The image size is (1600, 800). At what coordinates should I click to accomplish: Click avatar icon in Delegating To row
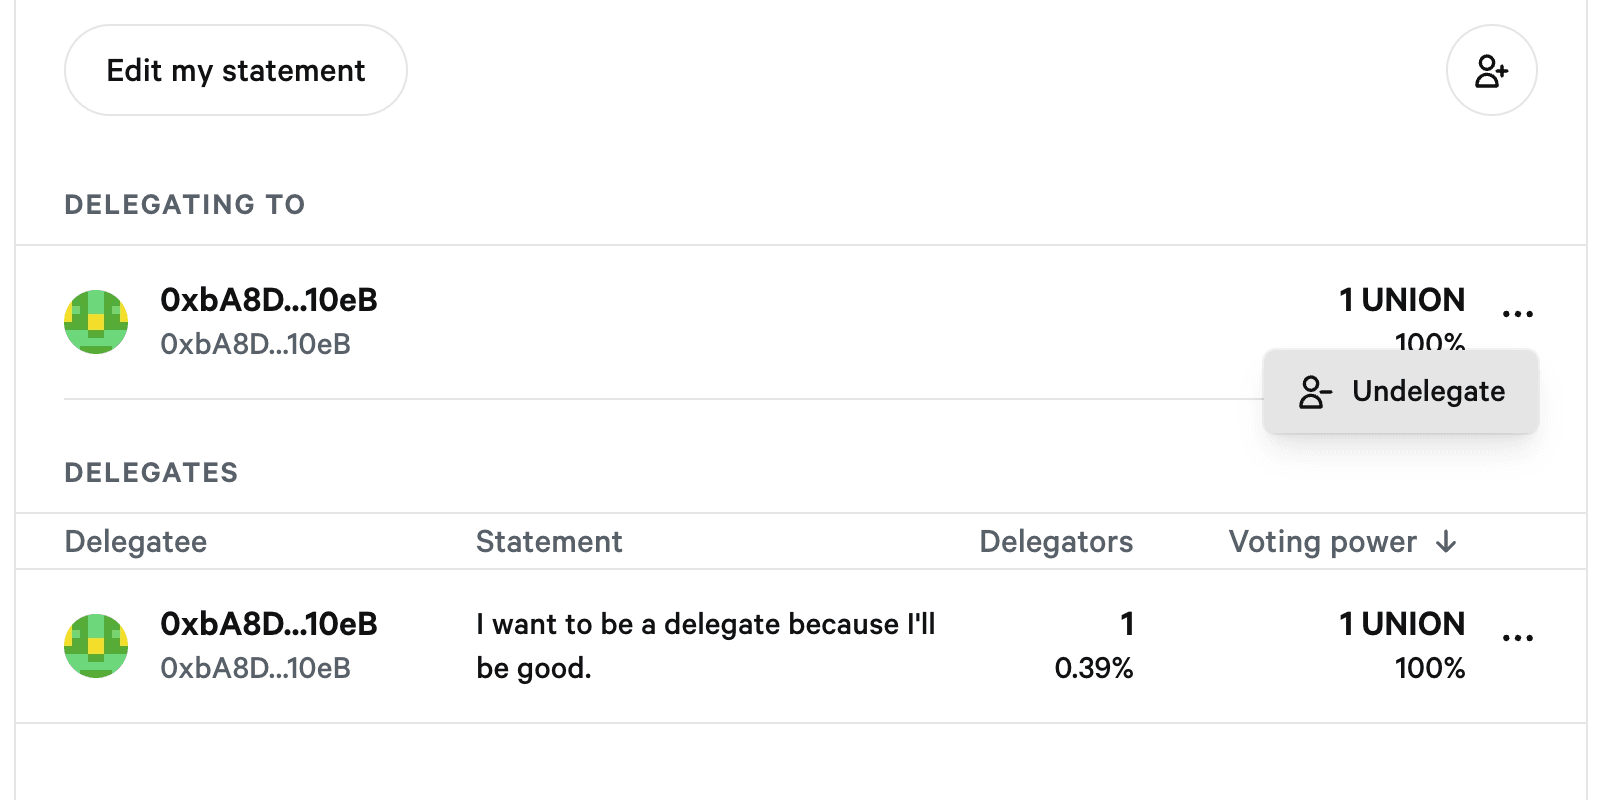96,322
